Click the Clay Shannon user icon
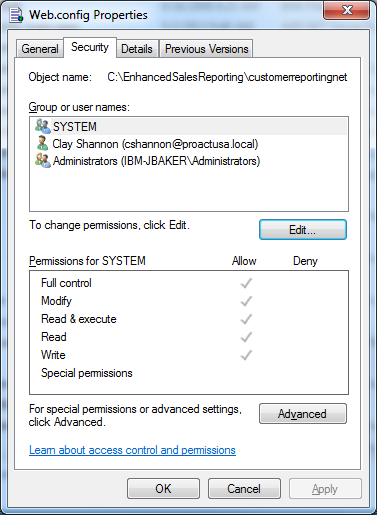This screenshot has height=515, width=377. point(42,143)
